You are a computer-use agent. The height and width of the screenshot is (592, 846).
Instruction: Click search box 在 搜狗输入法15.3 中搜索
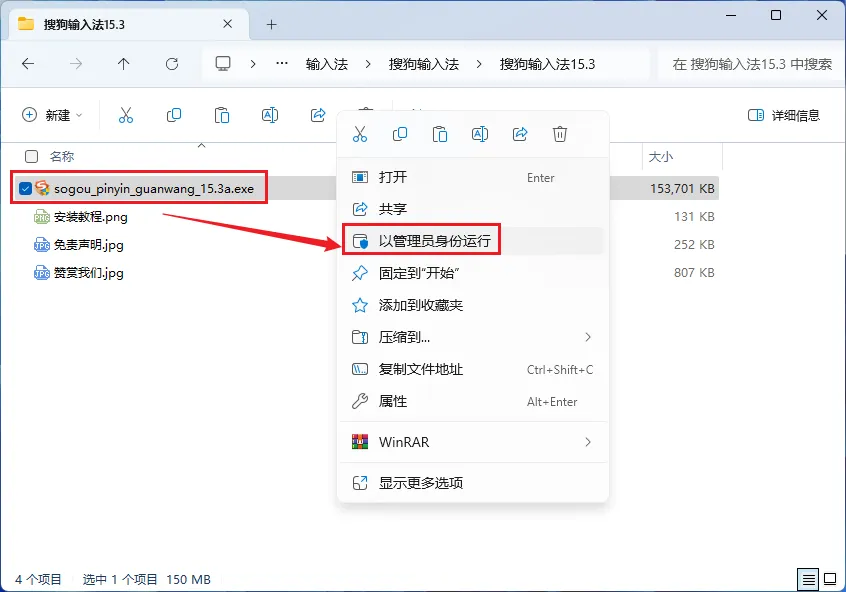tap(751, 64)
